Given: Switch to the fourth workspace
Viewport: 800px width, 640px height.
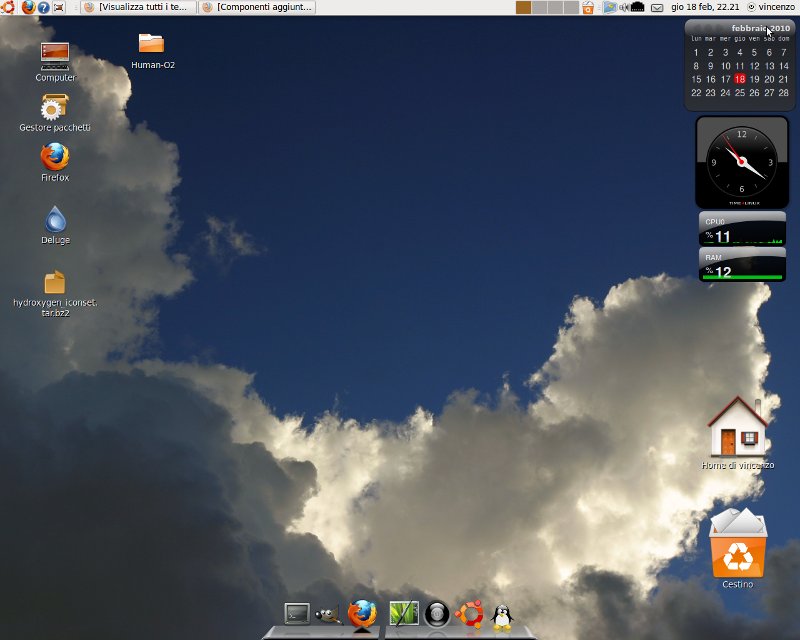Looking at the screenshot, I should [571, 7].
